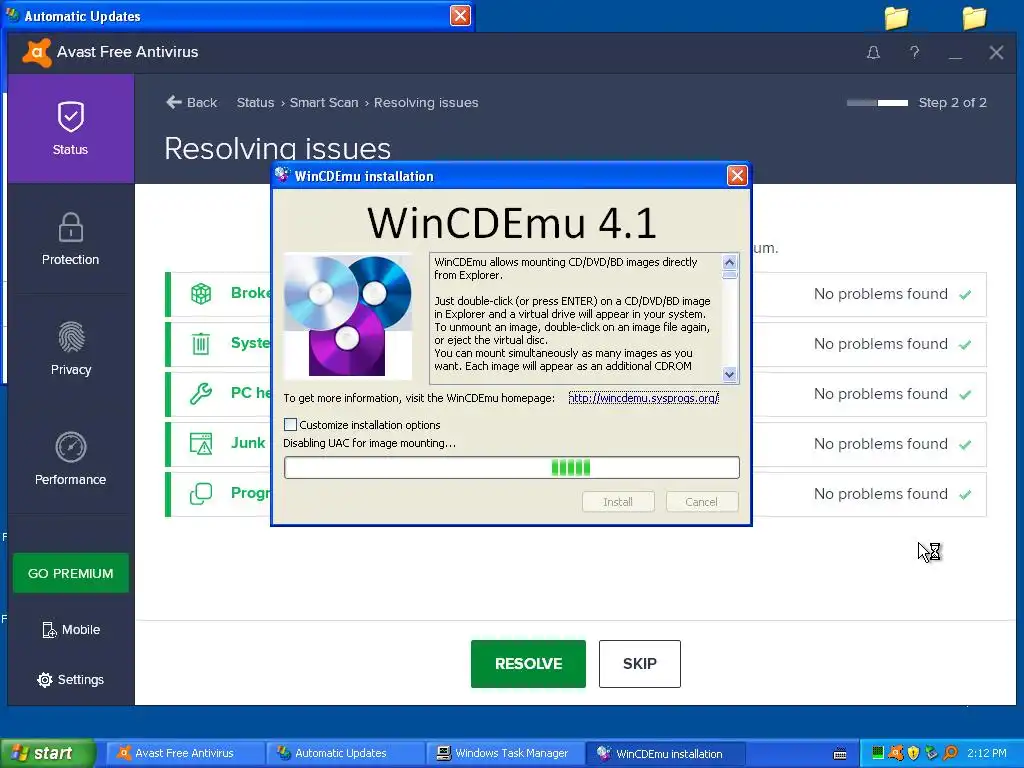Image resolution: width=1024 pixels, height=768 pixels.
Task: Close the Automatic Updates window
Action: tap(460, 15)
